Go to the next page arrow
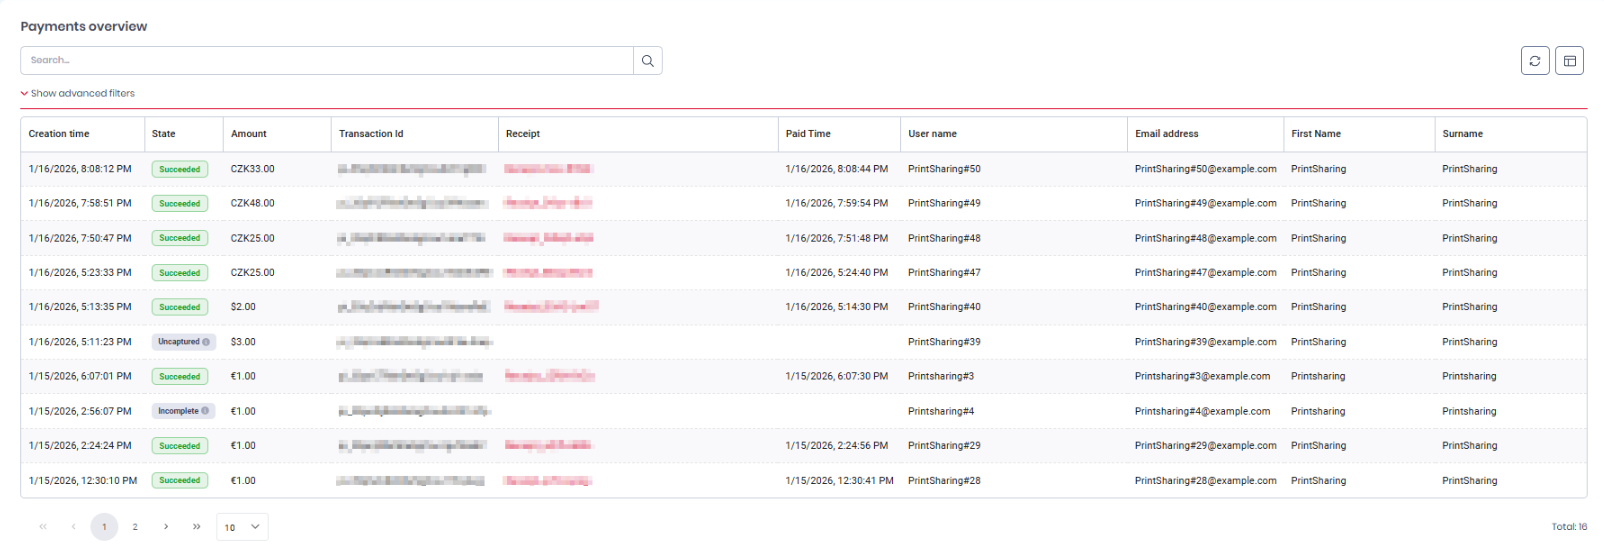 tap(166, 527)
